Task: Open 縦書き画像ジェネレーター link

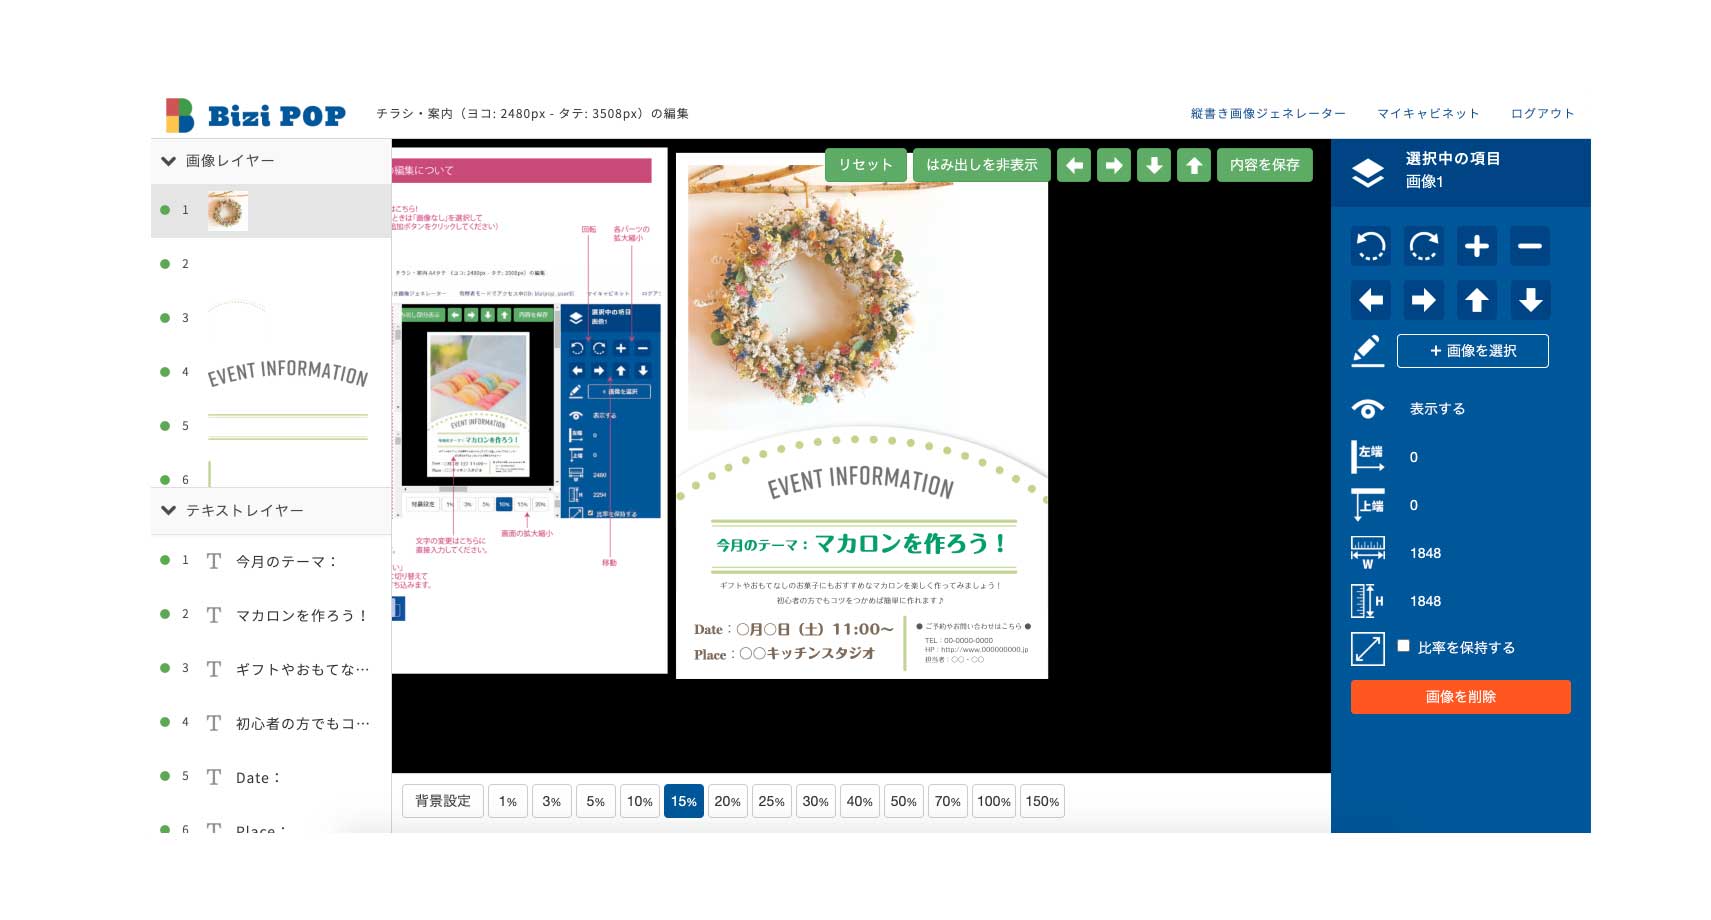Action: click(x=1268, y=114)
